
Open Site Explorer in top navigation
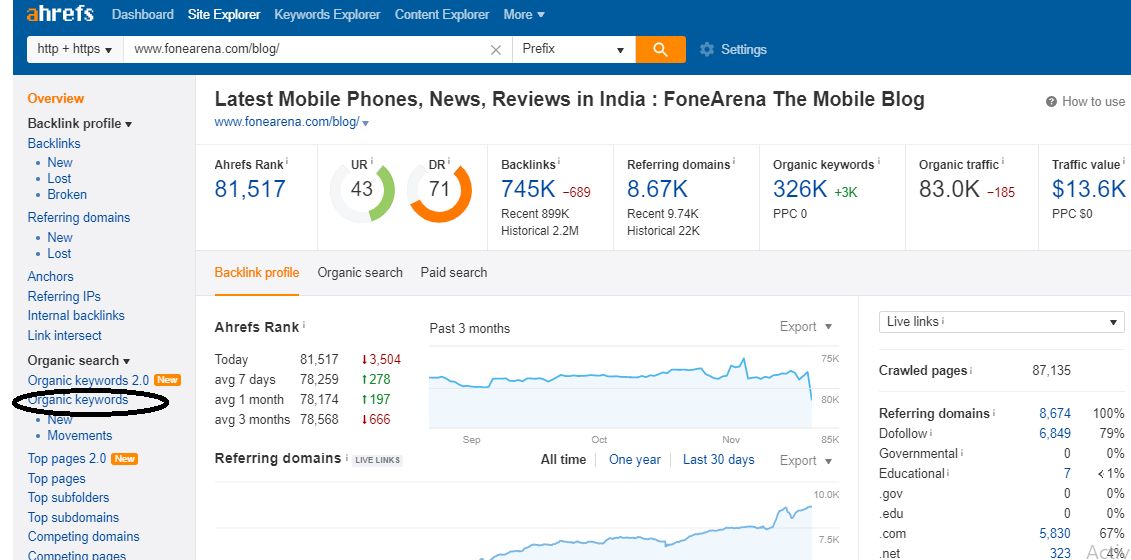pyautogui.click(x=224, y=14)
